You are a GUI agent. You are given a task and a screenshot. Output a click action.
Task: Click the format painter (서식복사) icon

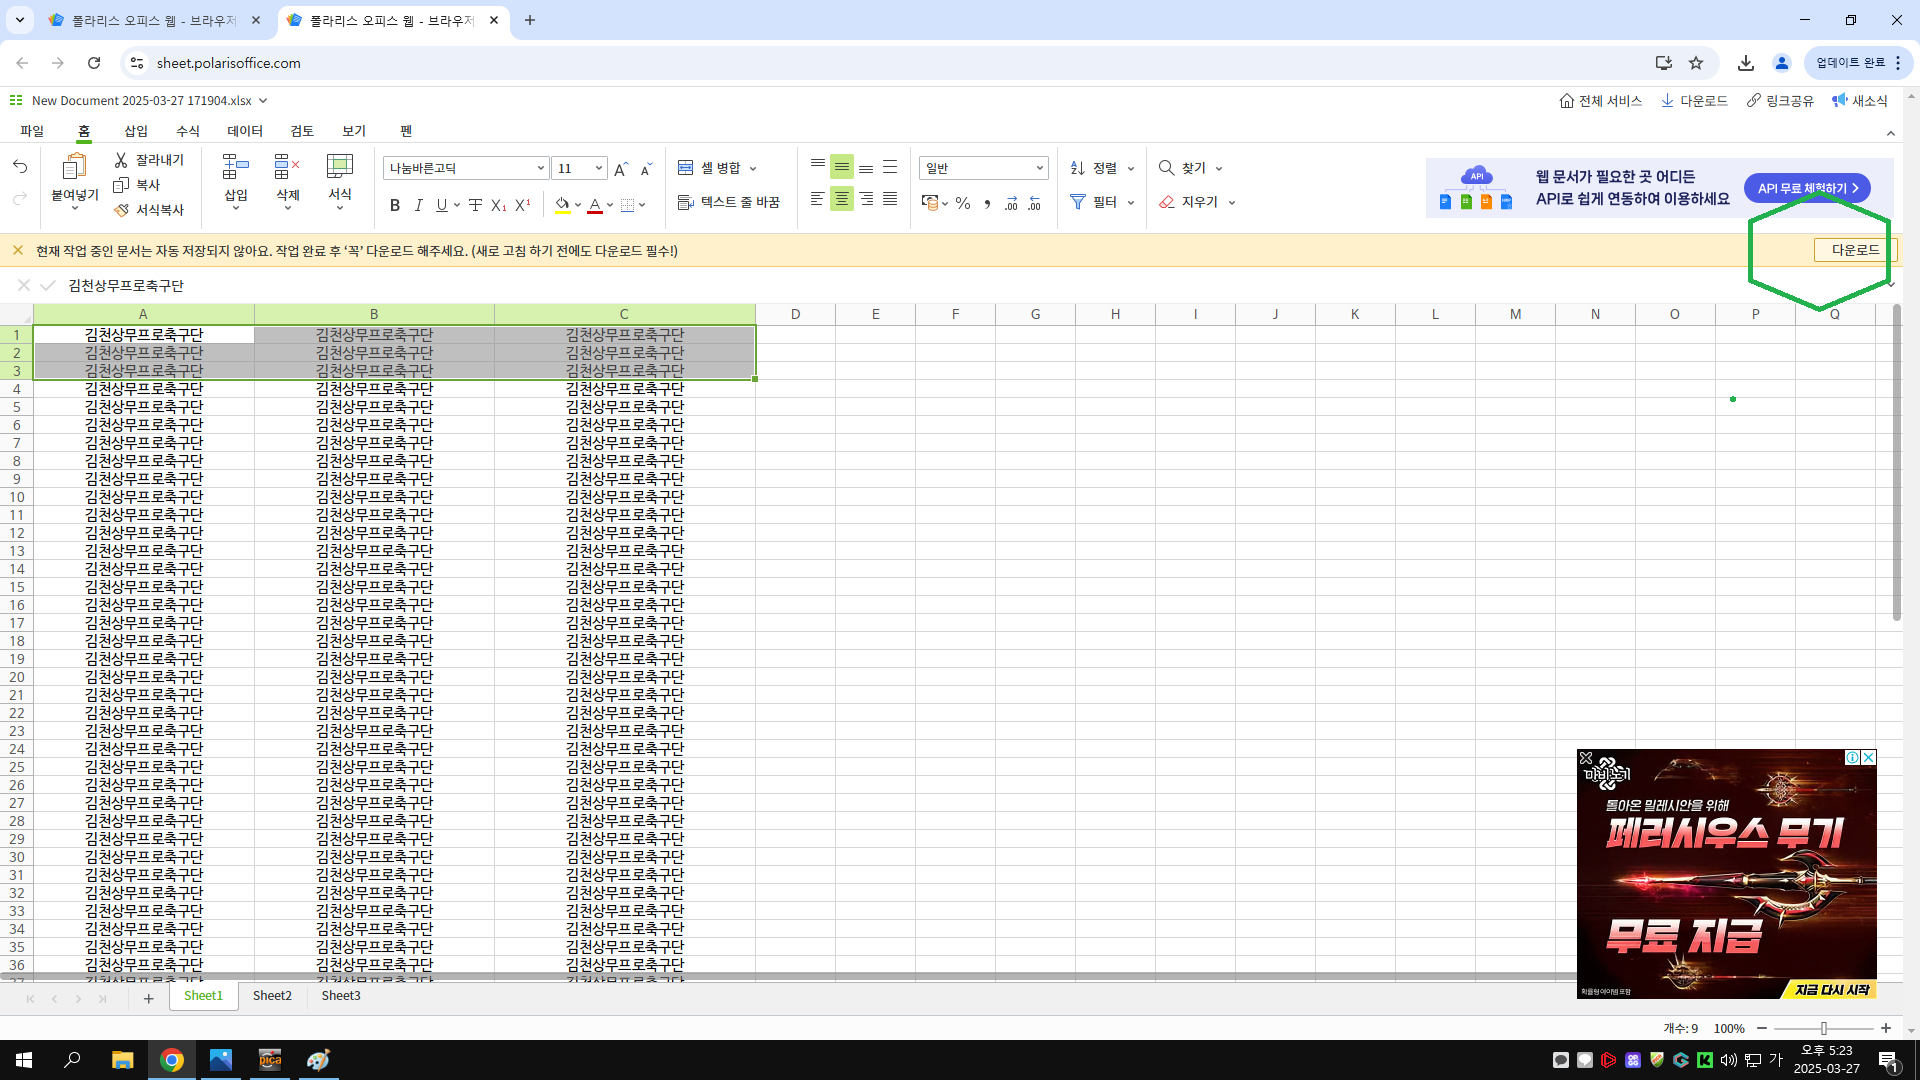[122, 210]
